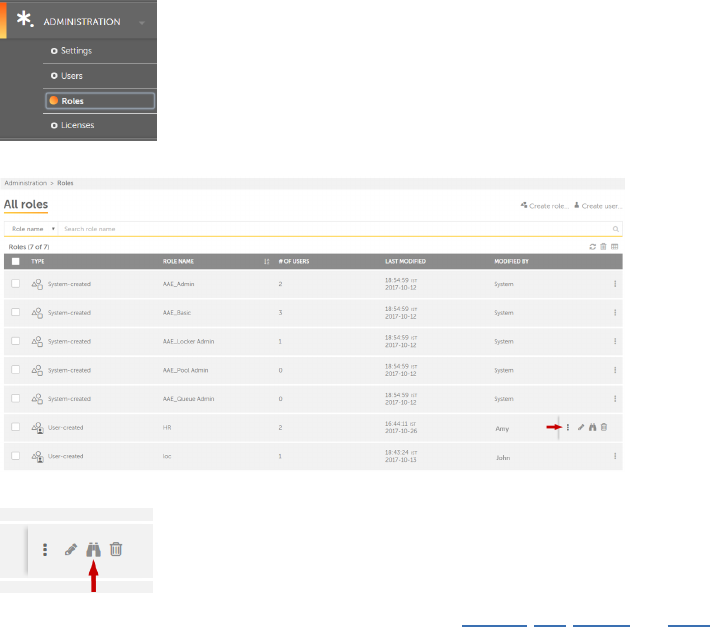This screenshot has width=710, height=627.
Task: Click the enlarged three-dot icon at bottom
Action: (x=45, y=550)
